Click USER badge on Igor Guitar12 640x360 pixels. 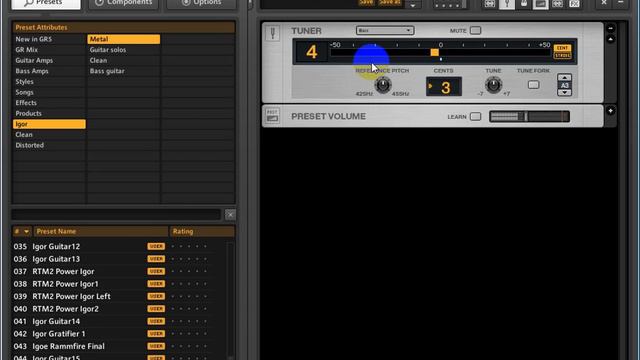(x=156, y=247)
